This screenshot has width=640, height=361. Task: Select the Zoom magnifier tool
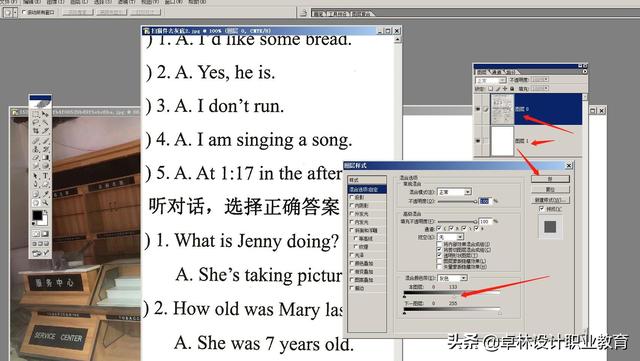(x=45, y=202)
